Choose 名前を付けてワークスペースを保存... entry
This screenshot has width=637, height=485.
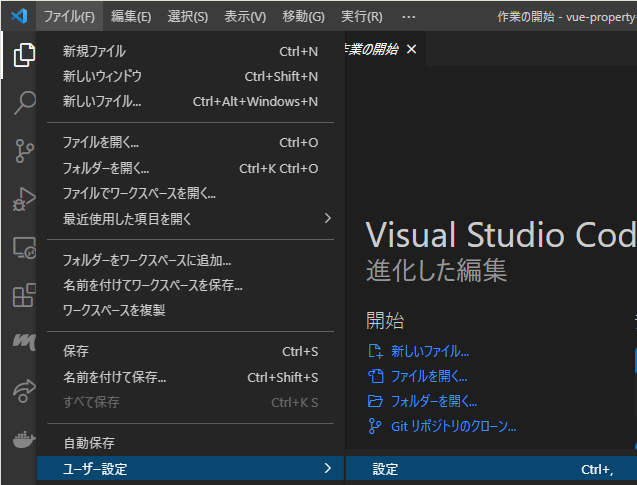[191, 285]
